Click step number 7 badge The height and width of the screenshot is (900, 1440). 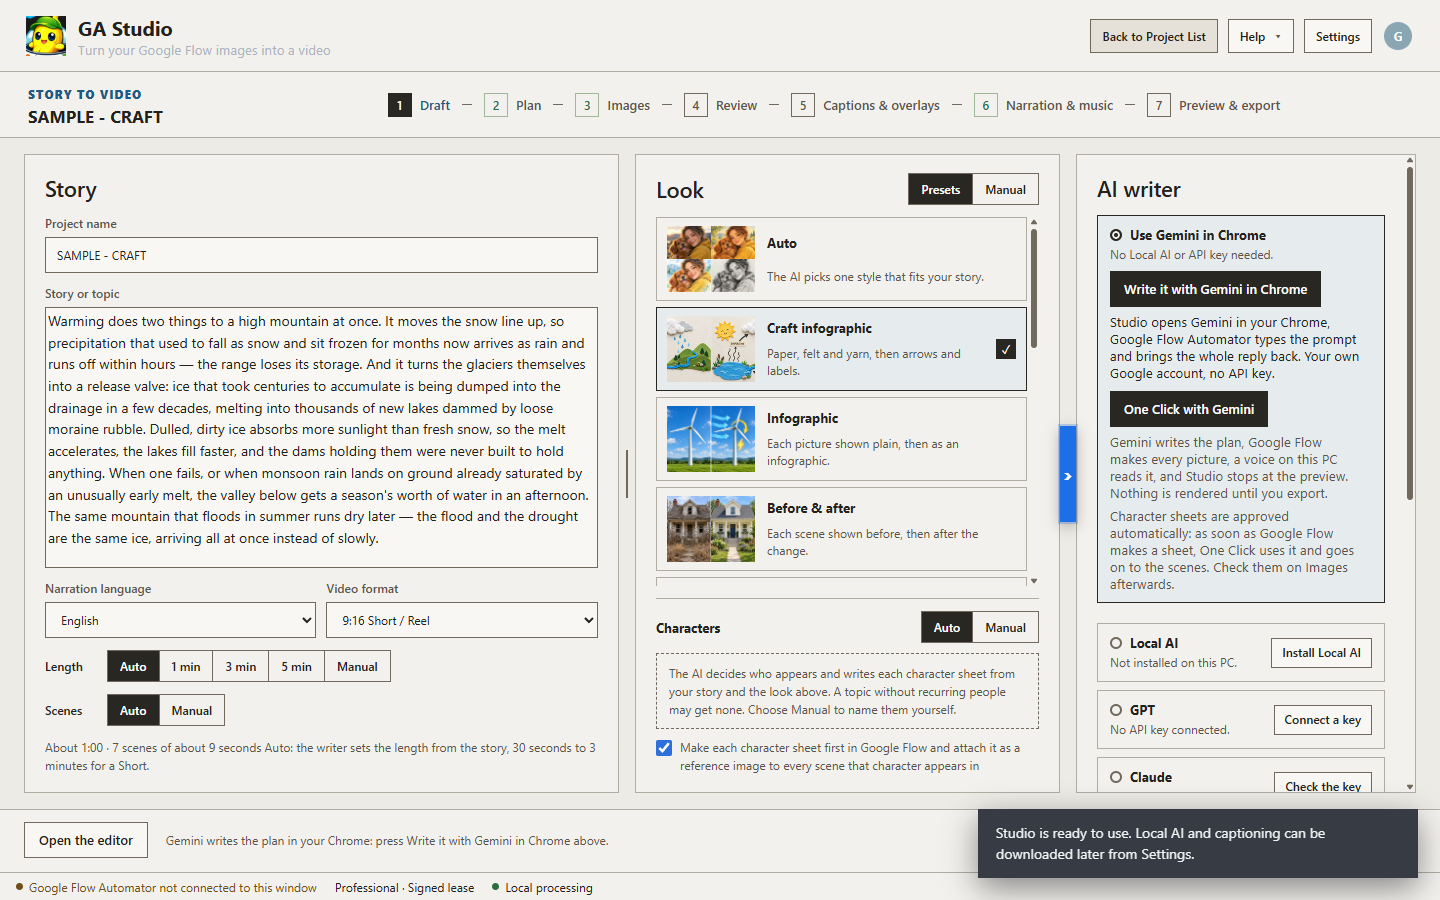(x=1159, y=105)
